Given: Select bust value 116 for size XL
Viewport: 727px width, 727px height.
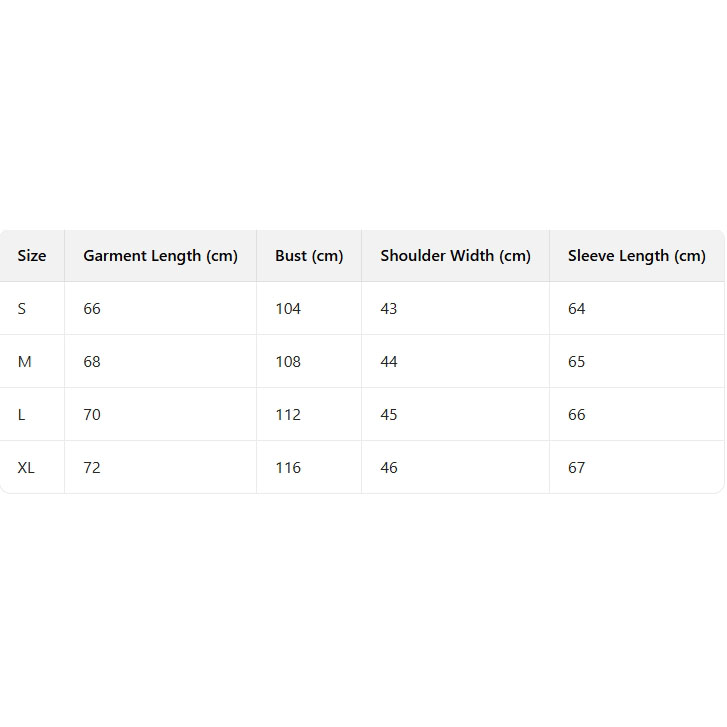Looking at the screenshot, I should click(288, 468).
